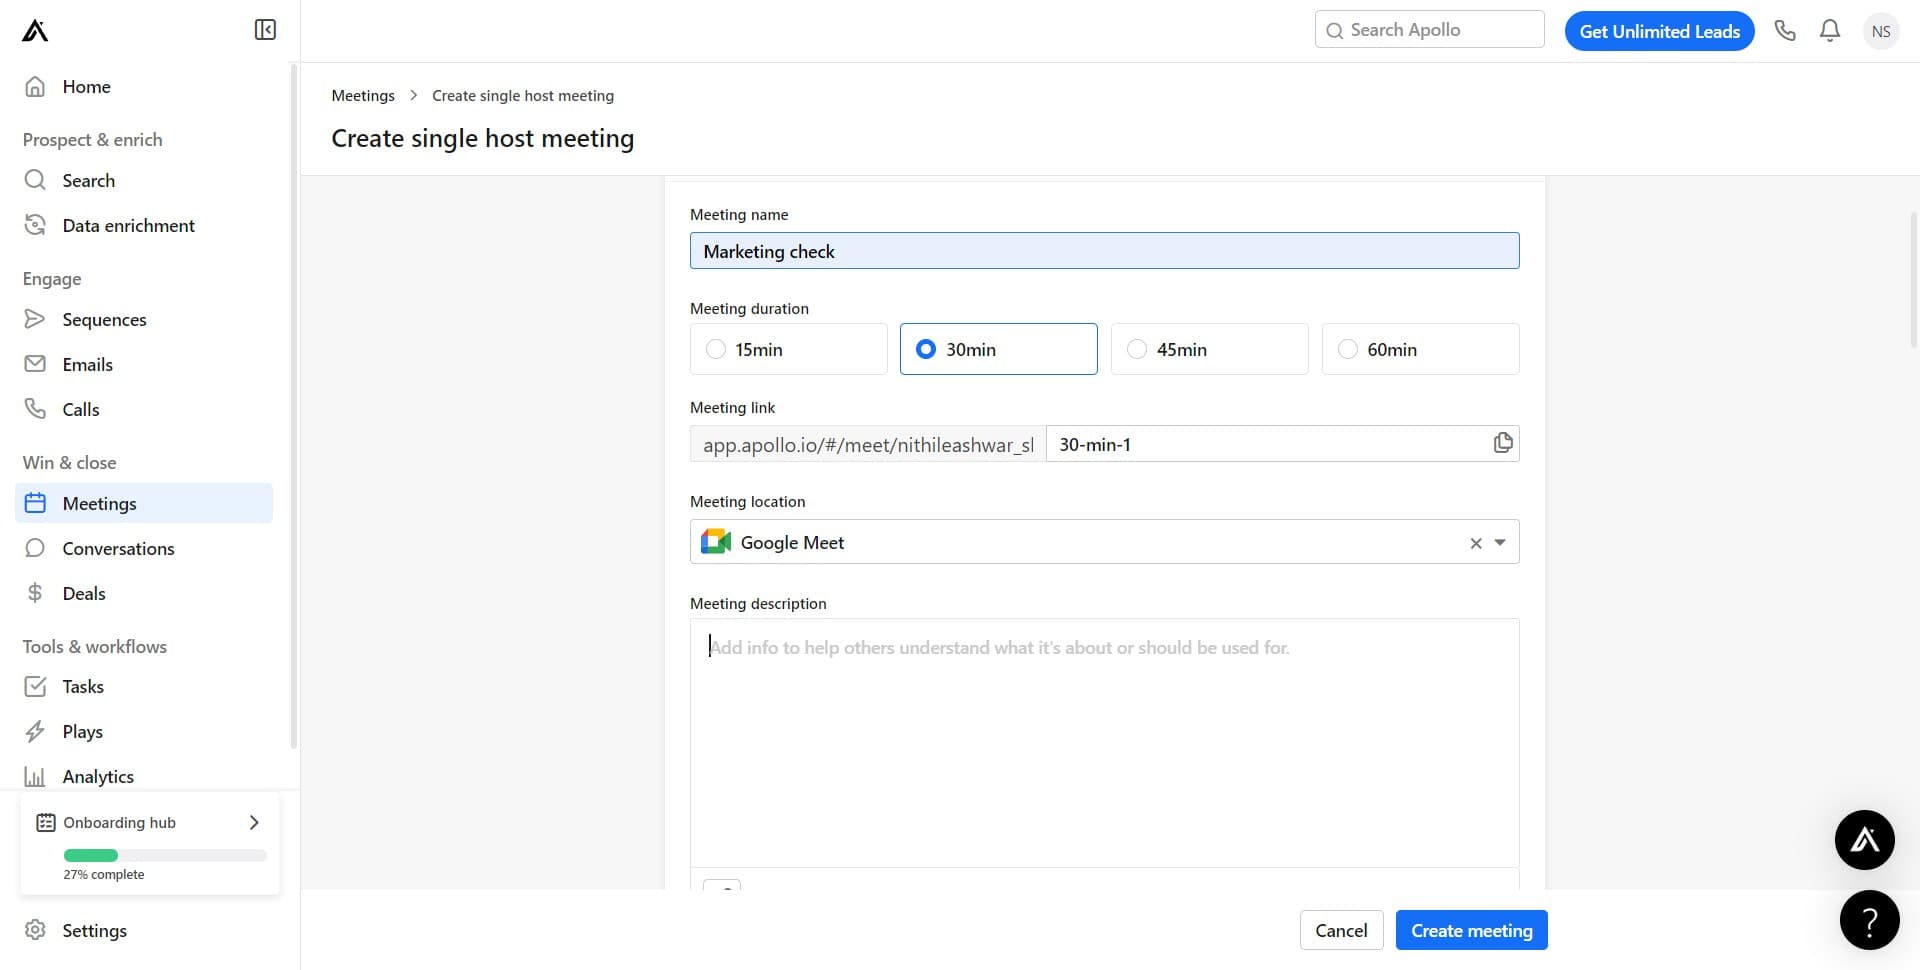The width and height of the screenshot is (1920, 970).
Task: Open Deals from the sidebar
Action: click(84, 594)
